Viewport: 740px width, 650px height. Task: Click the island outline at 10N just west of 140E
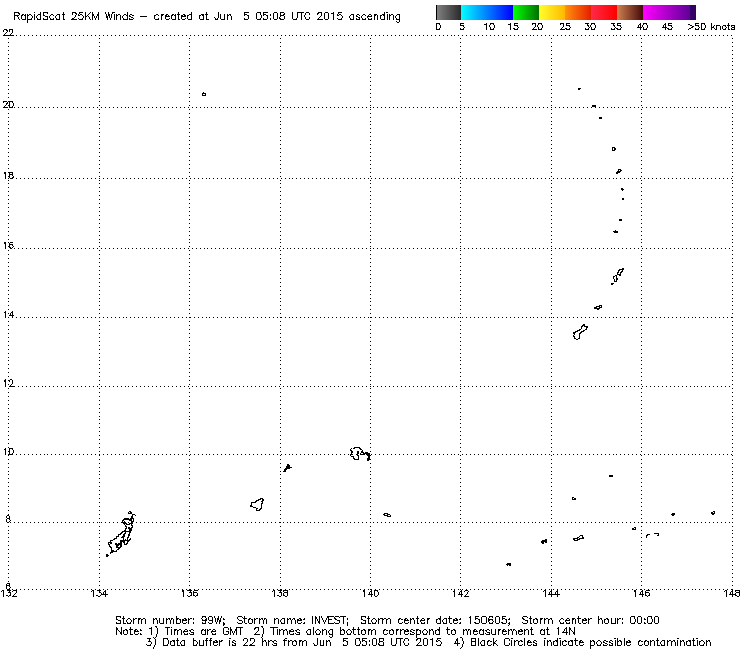(360, 454)
